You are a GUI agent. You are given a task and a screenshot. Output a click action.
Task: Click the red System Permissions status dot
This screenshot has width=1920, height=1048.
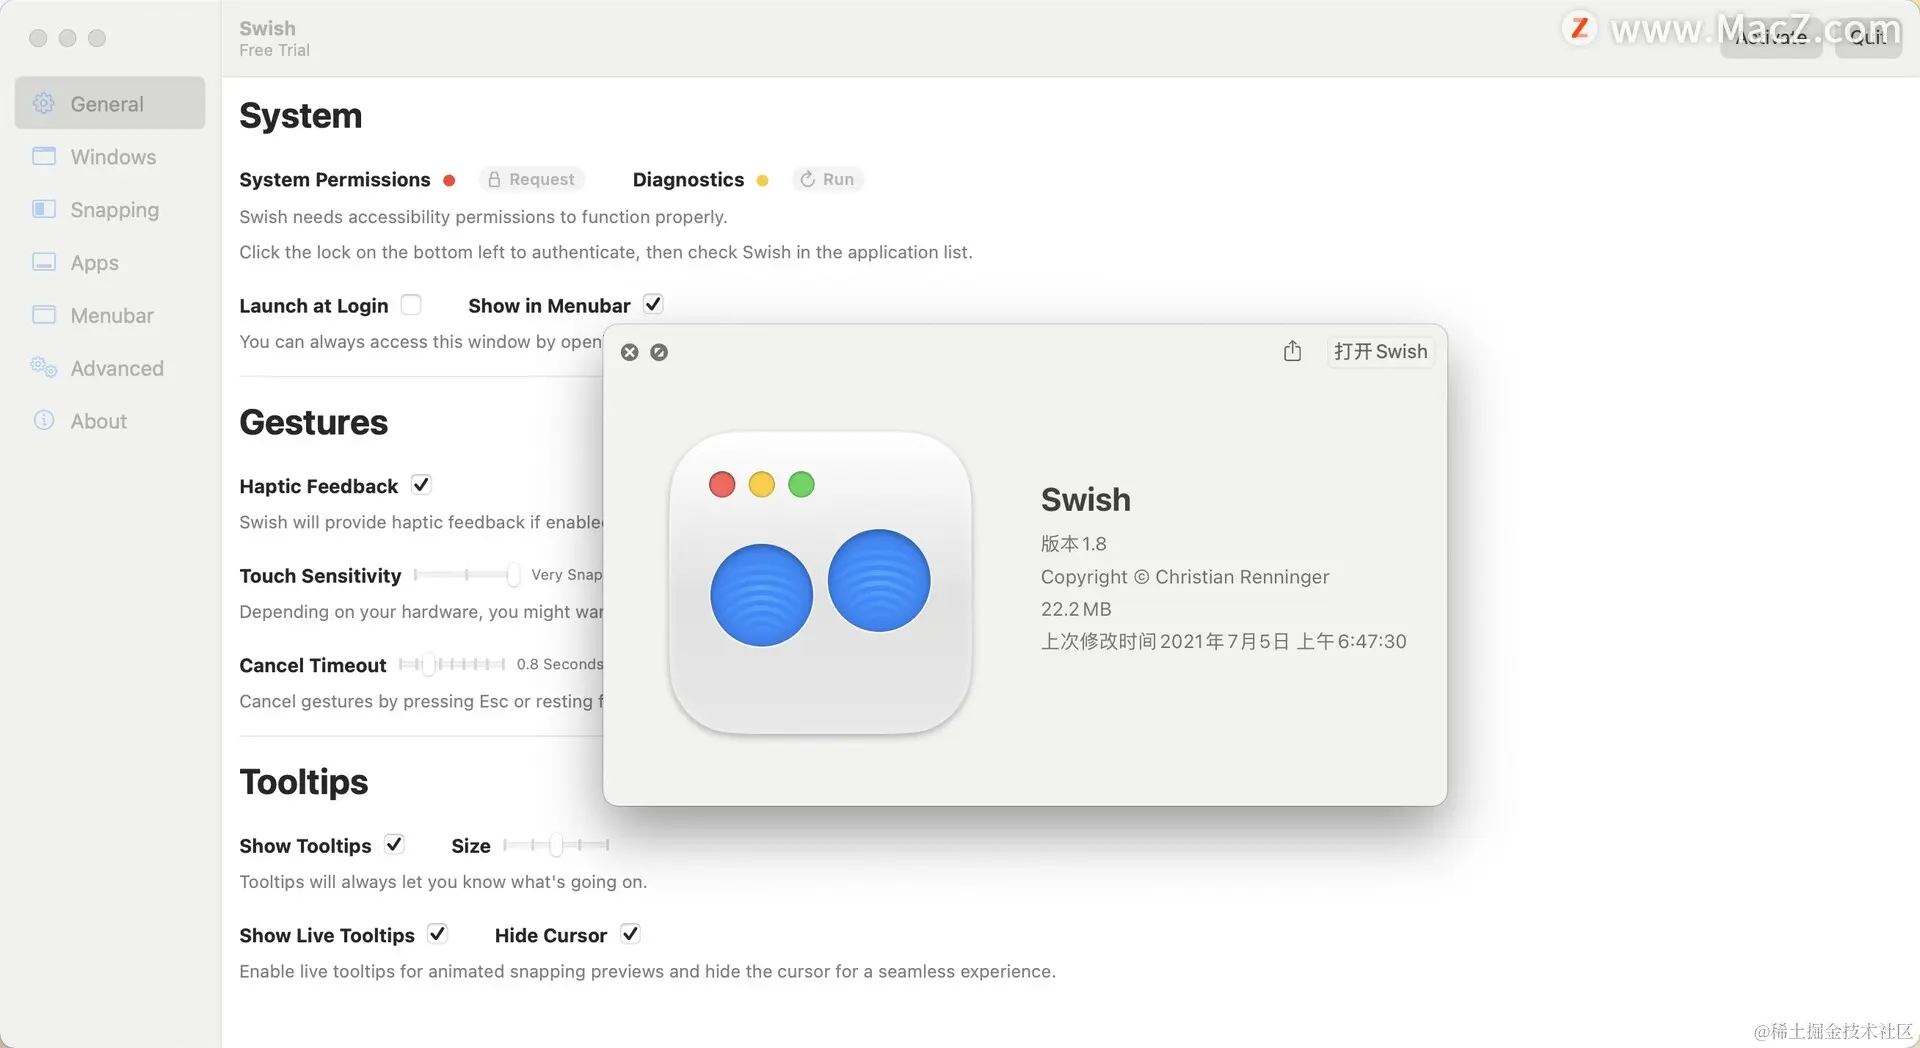click(449, 181)
